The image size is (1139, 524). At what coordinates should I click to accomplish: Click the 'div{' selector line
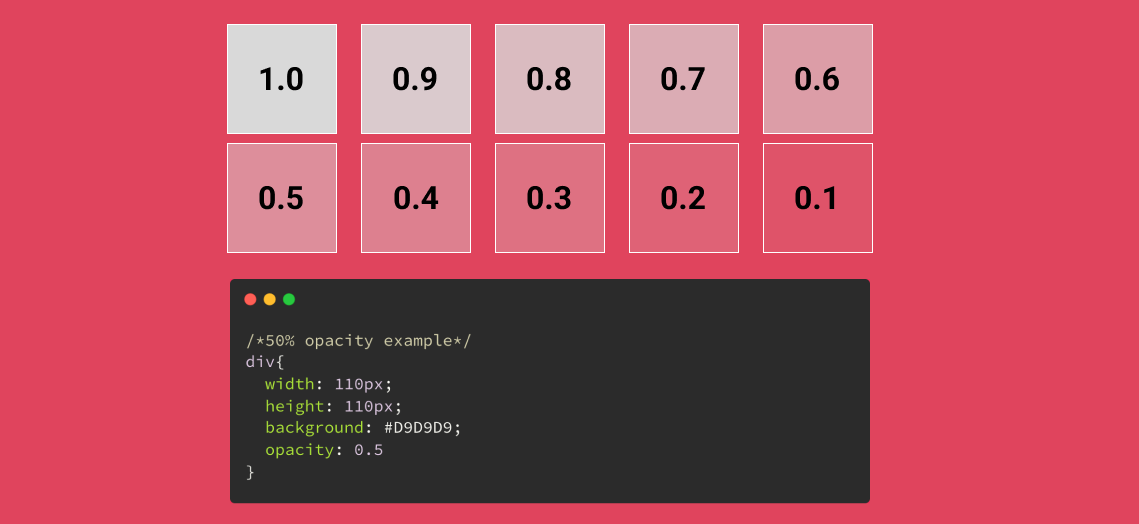click(x=265, y=362)
